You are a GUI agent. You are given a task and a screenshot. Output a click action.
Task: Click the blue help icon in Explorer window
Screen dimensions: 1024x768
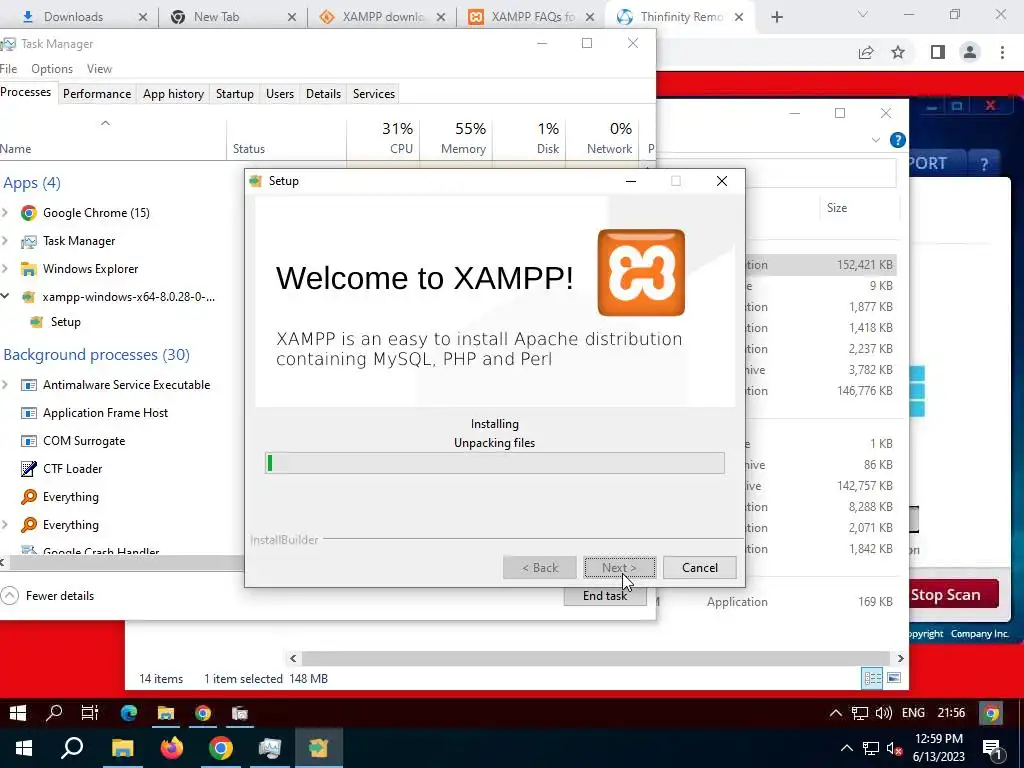click(x=898, y=140)
